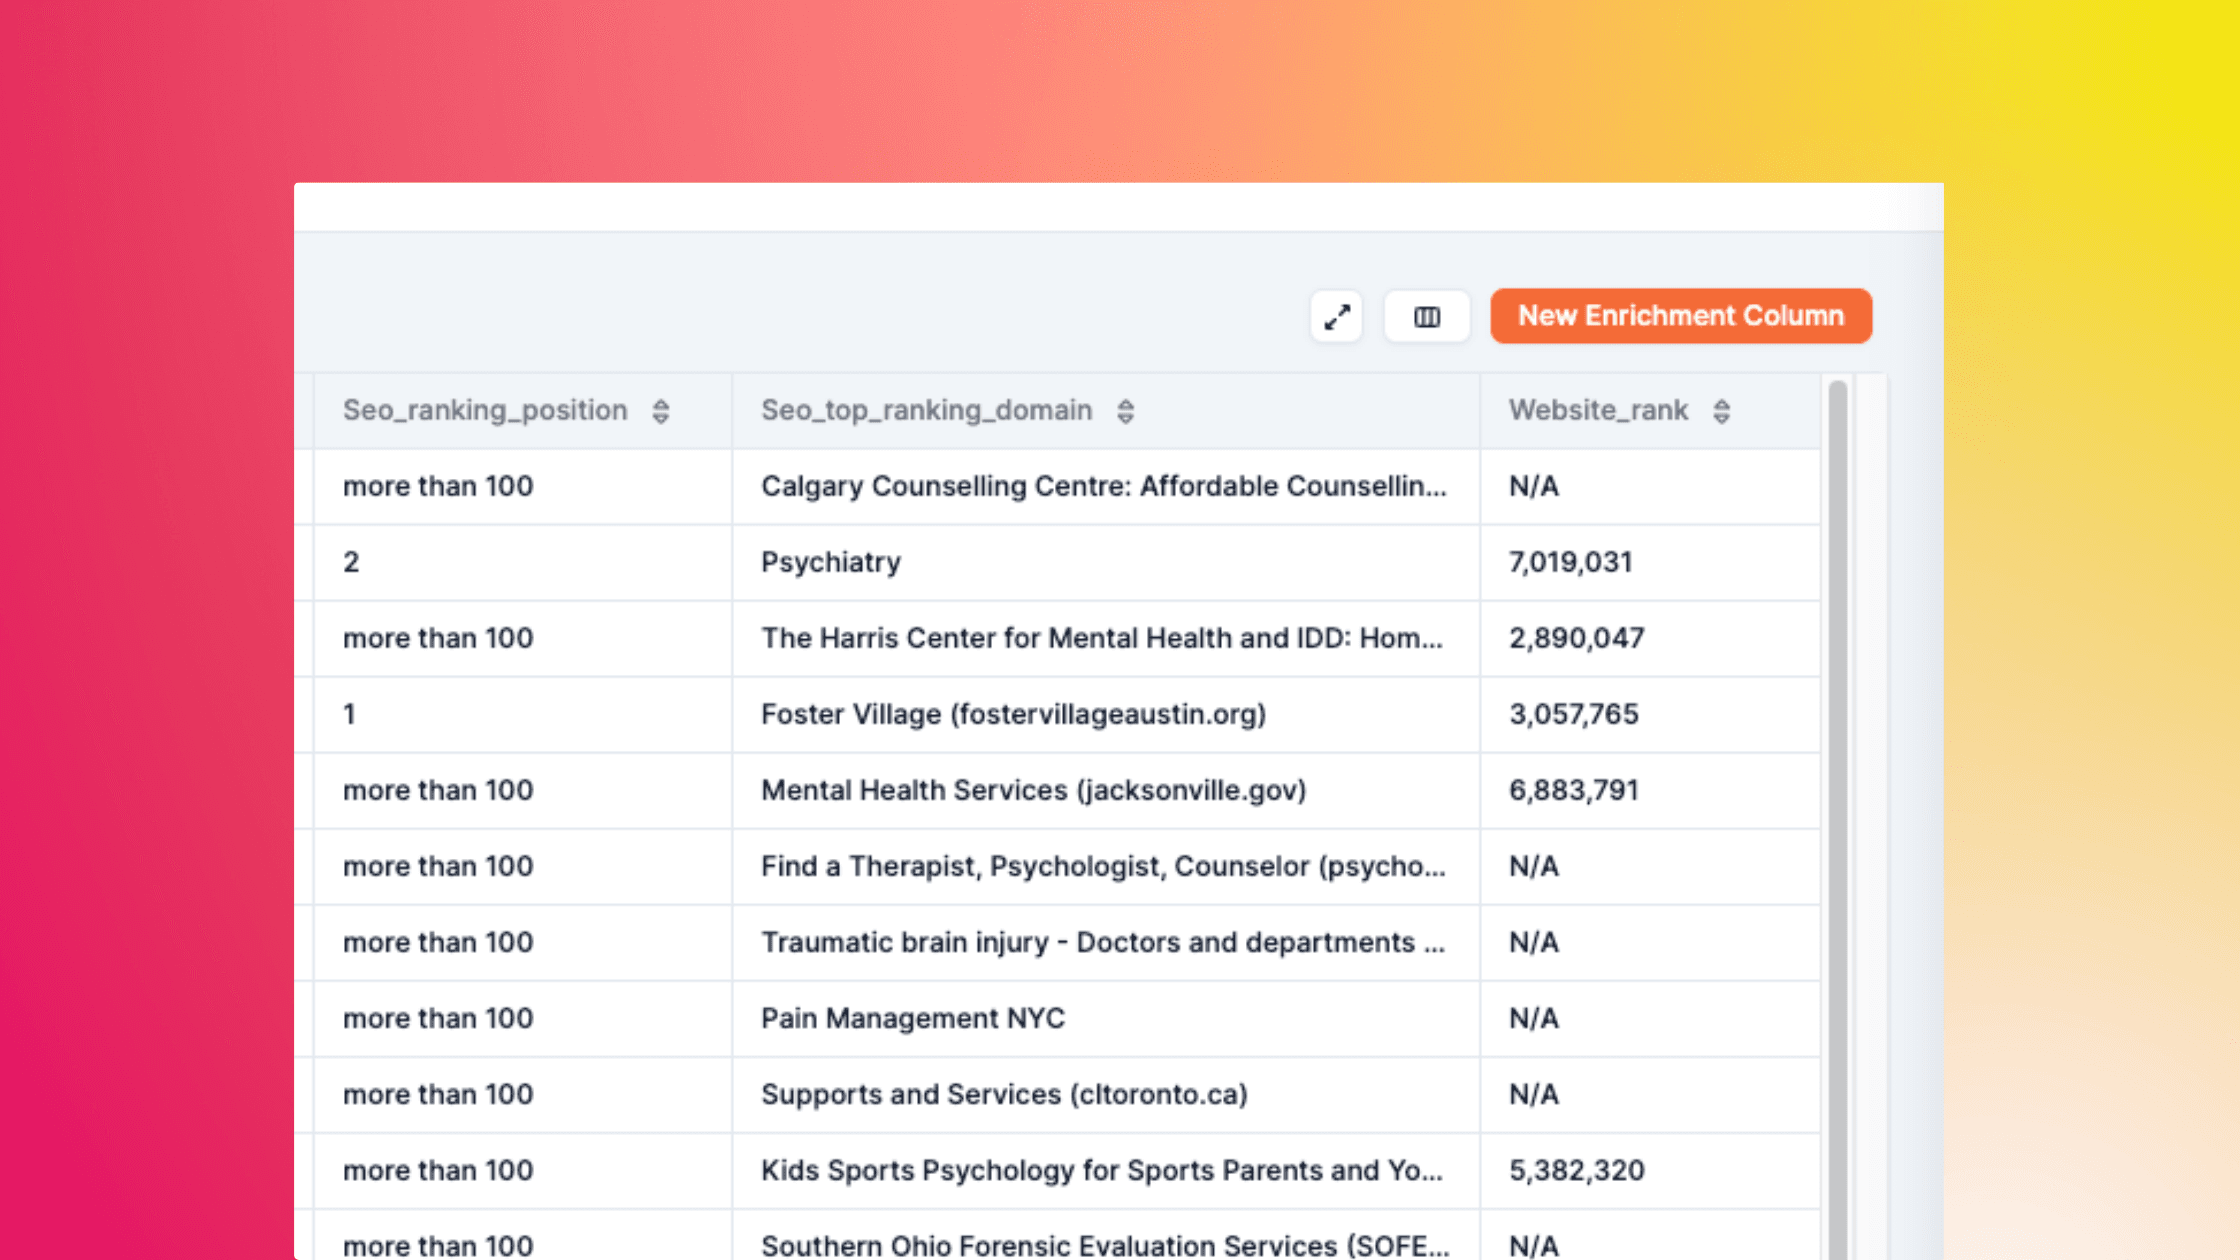This screenshot has width=2240, height=1260.
Task: Select The Harris Center for Mental Health cell
Action: 1101,638
